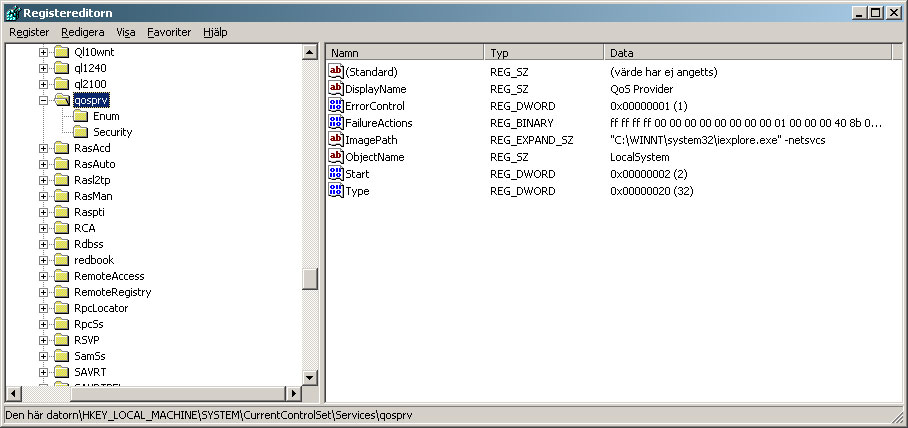This screenshot has width=908, height=428.
Task: Expand the RemoteRegistry key
Action: (x=43, y=292)
